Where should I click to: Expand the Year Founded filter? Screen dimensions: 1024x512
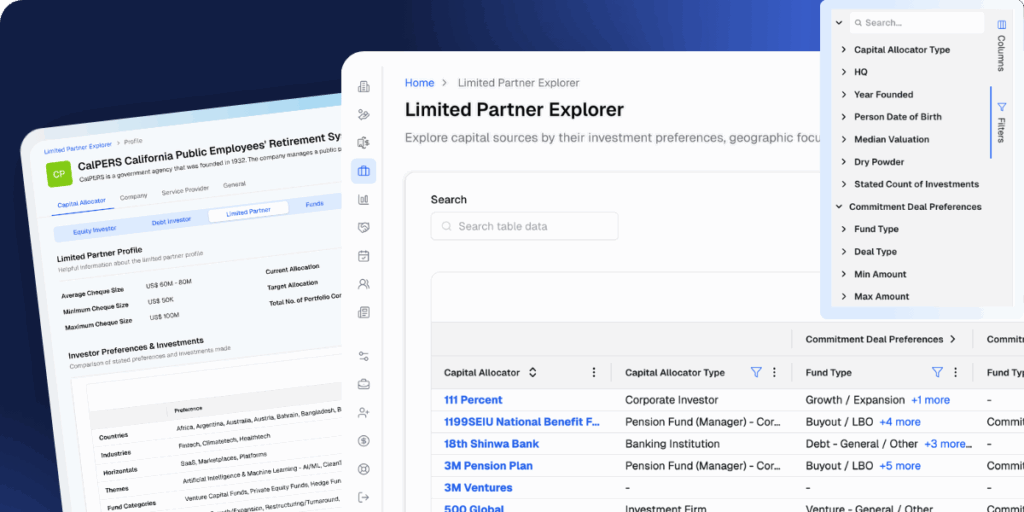coord(844,95)
